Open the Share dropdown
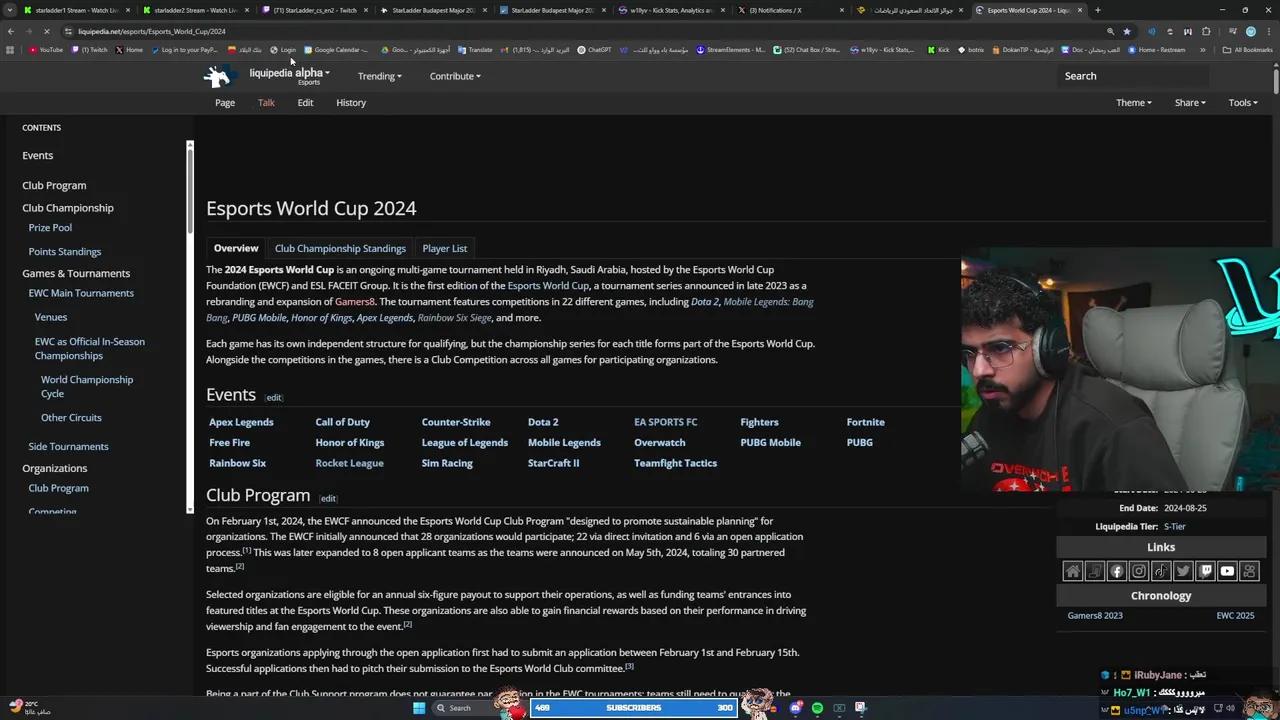Screen dimensions: 1280x720 (x=1190, y=102)
